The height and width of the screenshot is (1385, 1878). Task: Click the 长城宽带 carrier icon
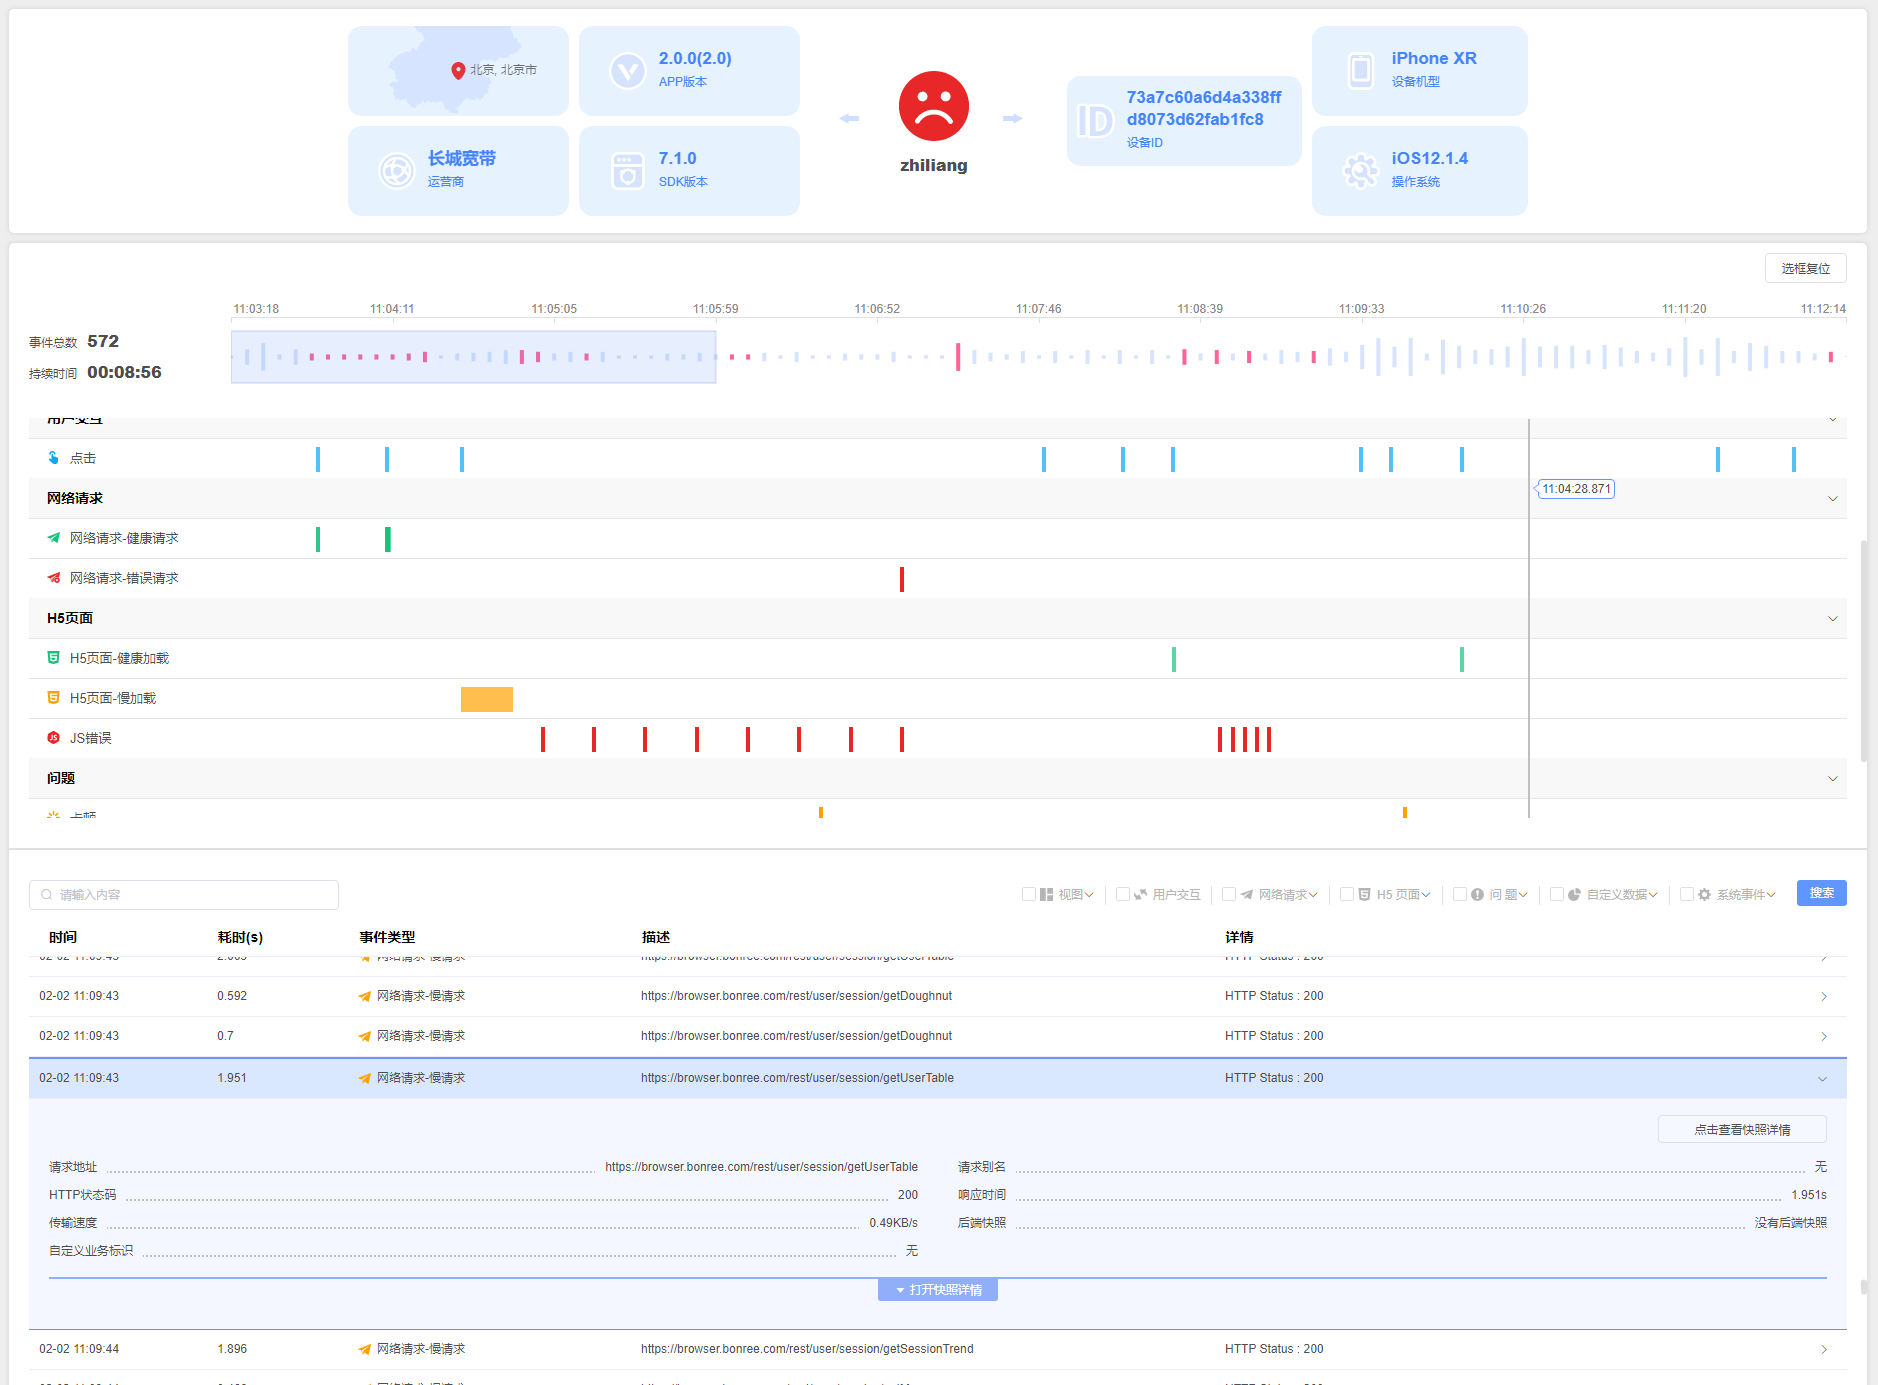tap(396, 170)
